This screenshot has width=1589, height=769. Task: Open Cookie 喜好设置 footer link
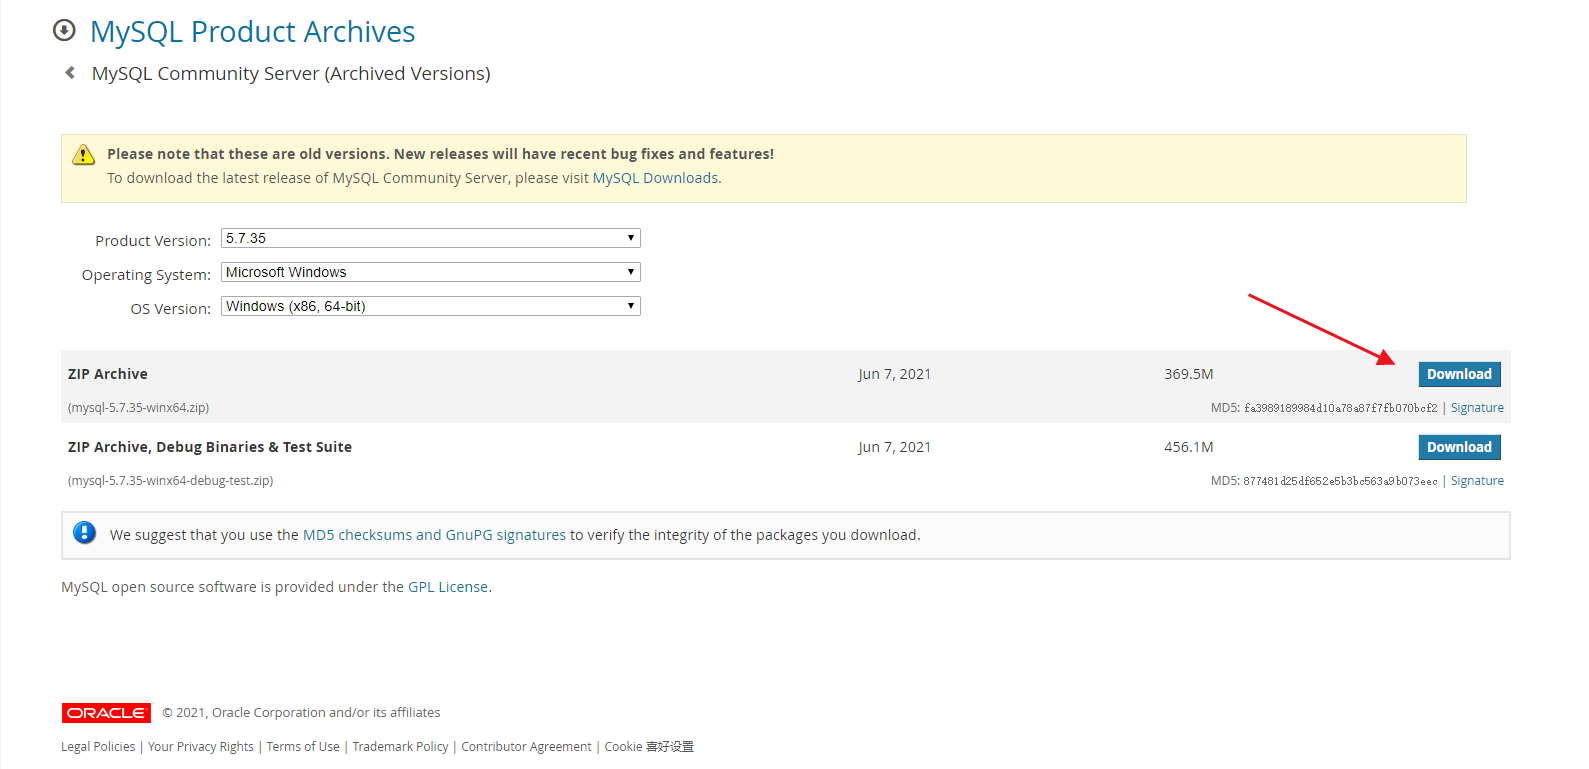[649, 747]
